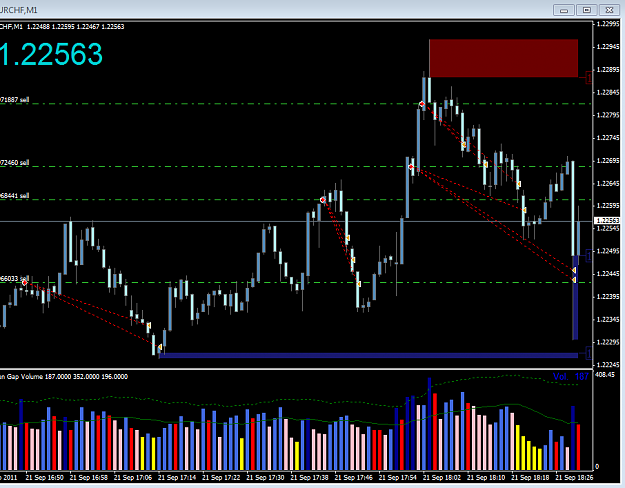Click the red entry marker on 968441 sell line

click(x=323, y=200)
